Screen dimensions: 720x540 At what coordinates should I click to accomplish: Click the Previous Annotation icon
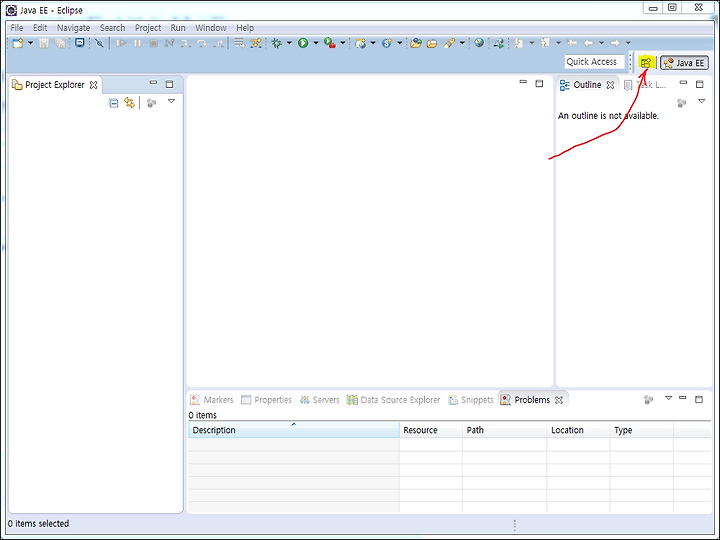(545, 43)
